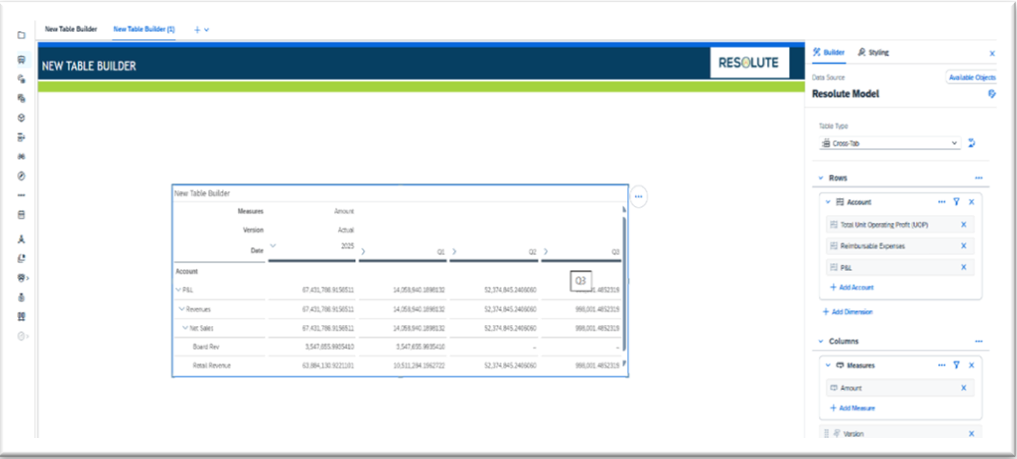Screen dimensions: 1017x459
Task: Click Add Account link
Action: [852, 287]
